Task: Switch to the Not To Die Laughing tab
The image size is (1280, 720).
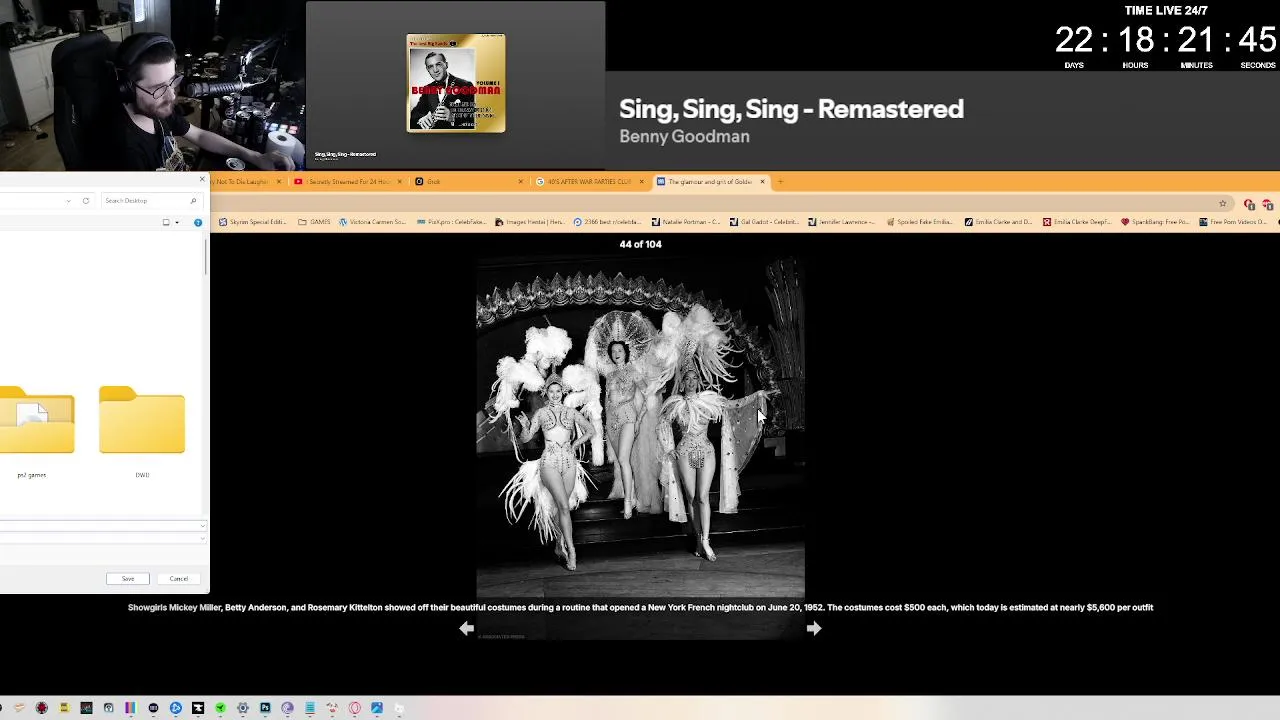Action: (x=242, y=182)
